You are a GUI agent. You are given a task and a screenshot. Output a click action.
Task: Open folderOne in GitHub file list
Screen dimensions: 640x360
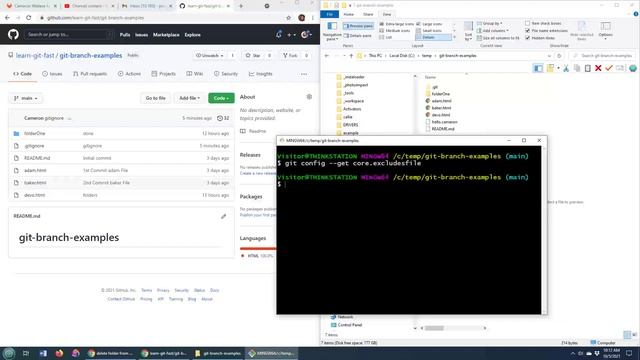click(35, 133)
